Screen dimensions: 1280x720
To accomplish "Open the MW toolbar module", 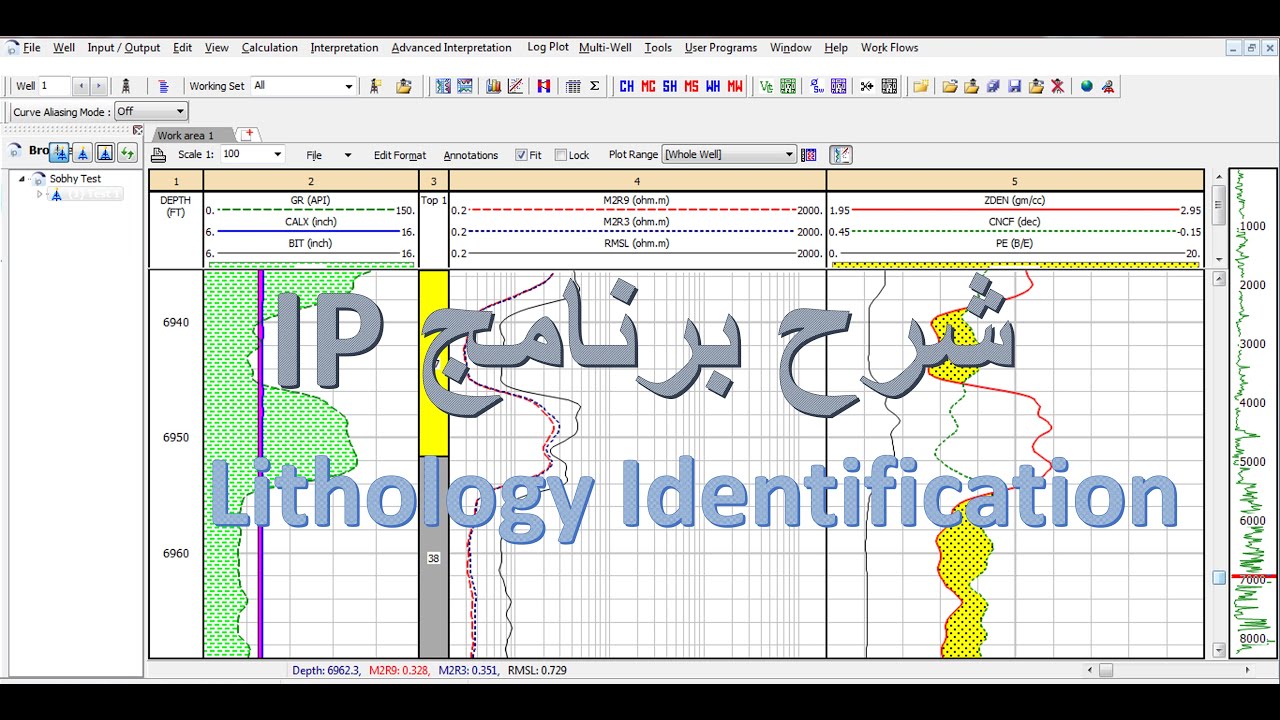I will click(735, 86).
